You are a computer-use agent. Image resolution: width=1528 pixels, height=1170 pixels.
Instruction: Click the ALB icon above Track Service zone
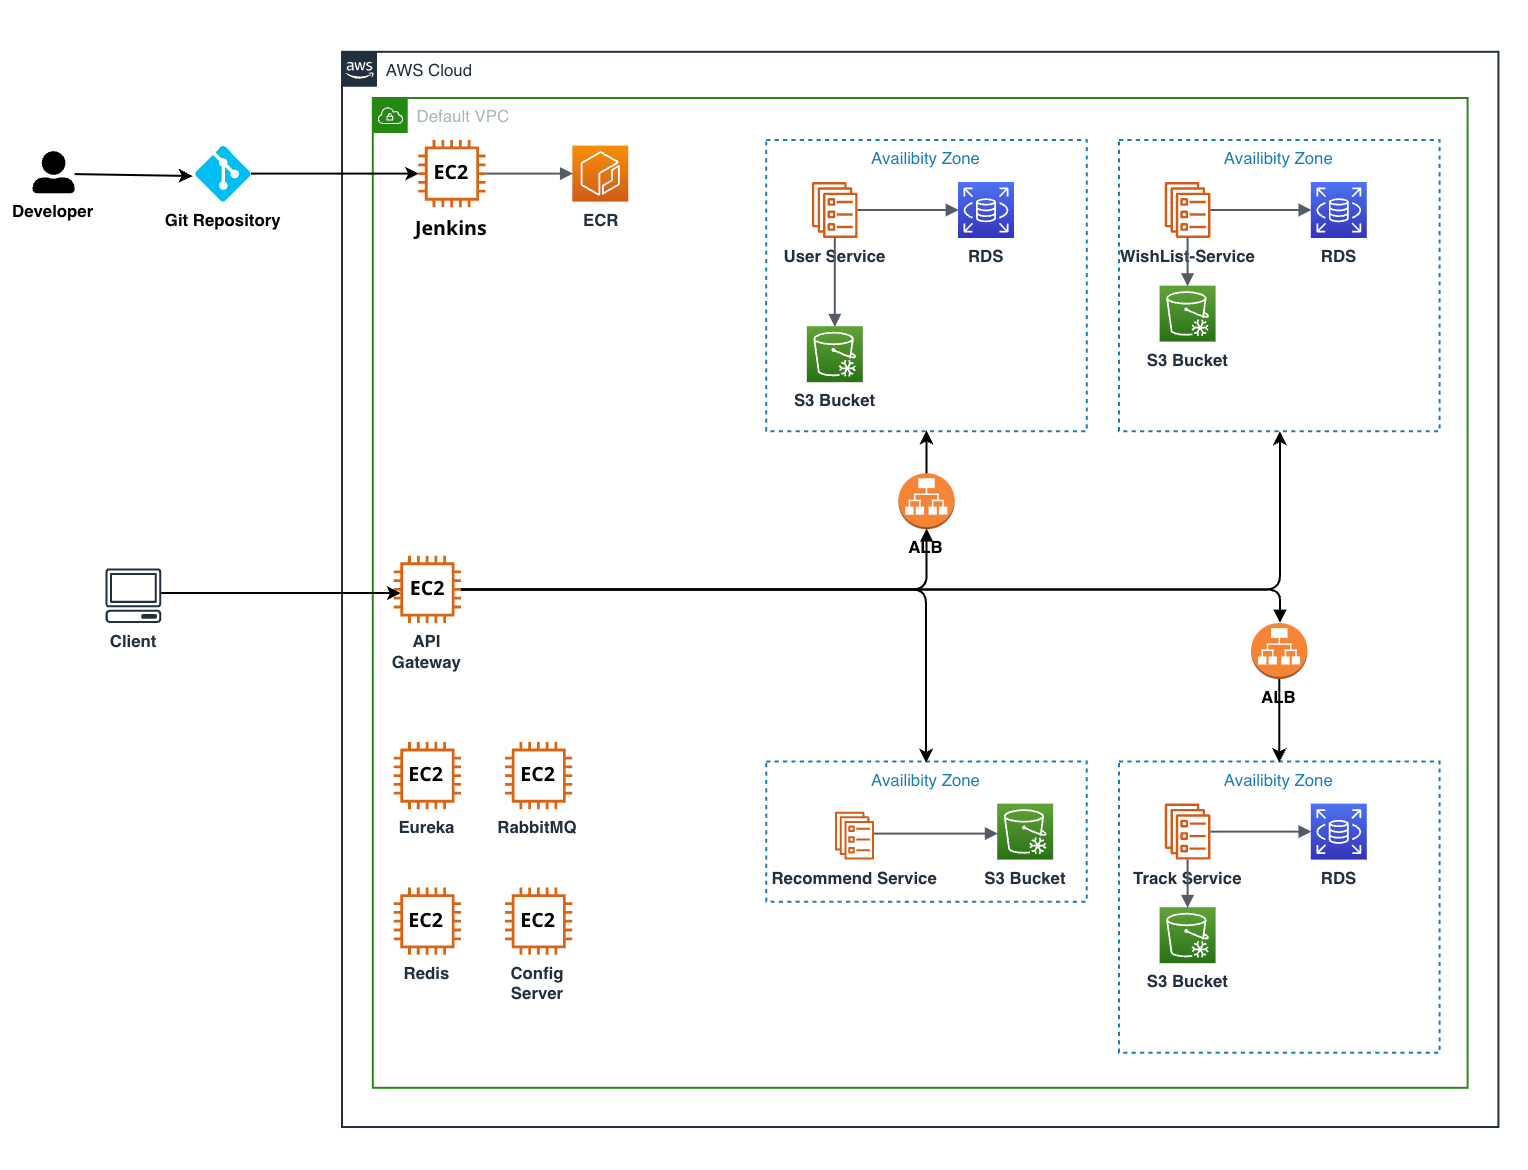[x=1279, y=651]
